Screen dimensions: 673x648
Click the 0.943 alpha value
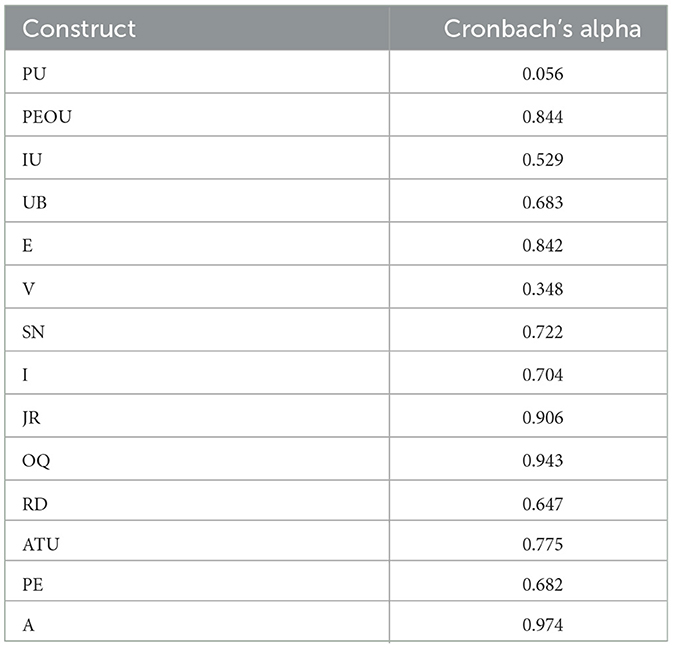tap(543, 460)
